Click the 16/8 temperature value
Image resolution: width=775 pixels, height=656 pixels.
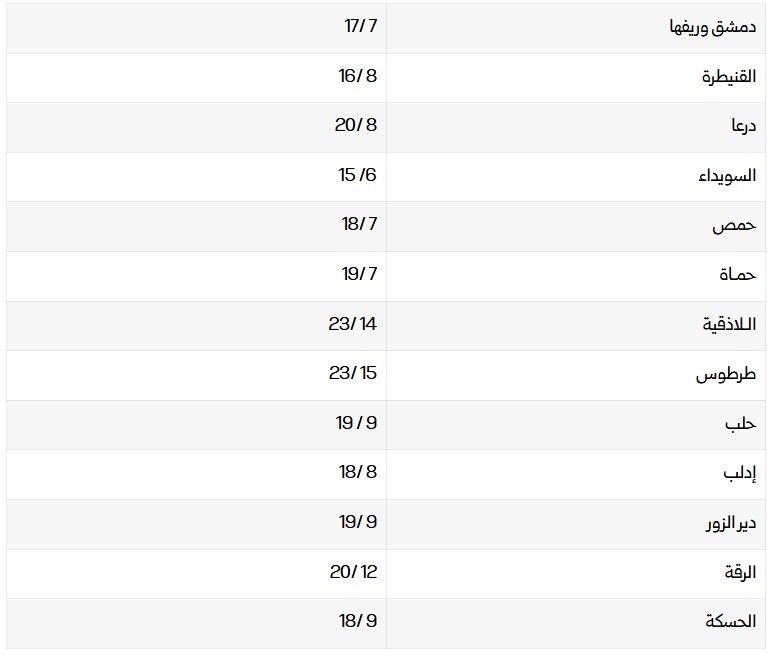tap(357, 76)
